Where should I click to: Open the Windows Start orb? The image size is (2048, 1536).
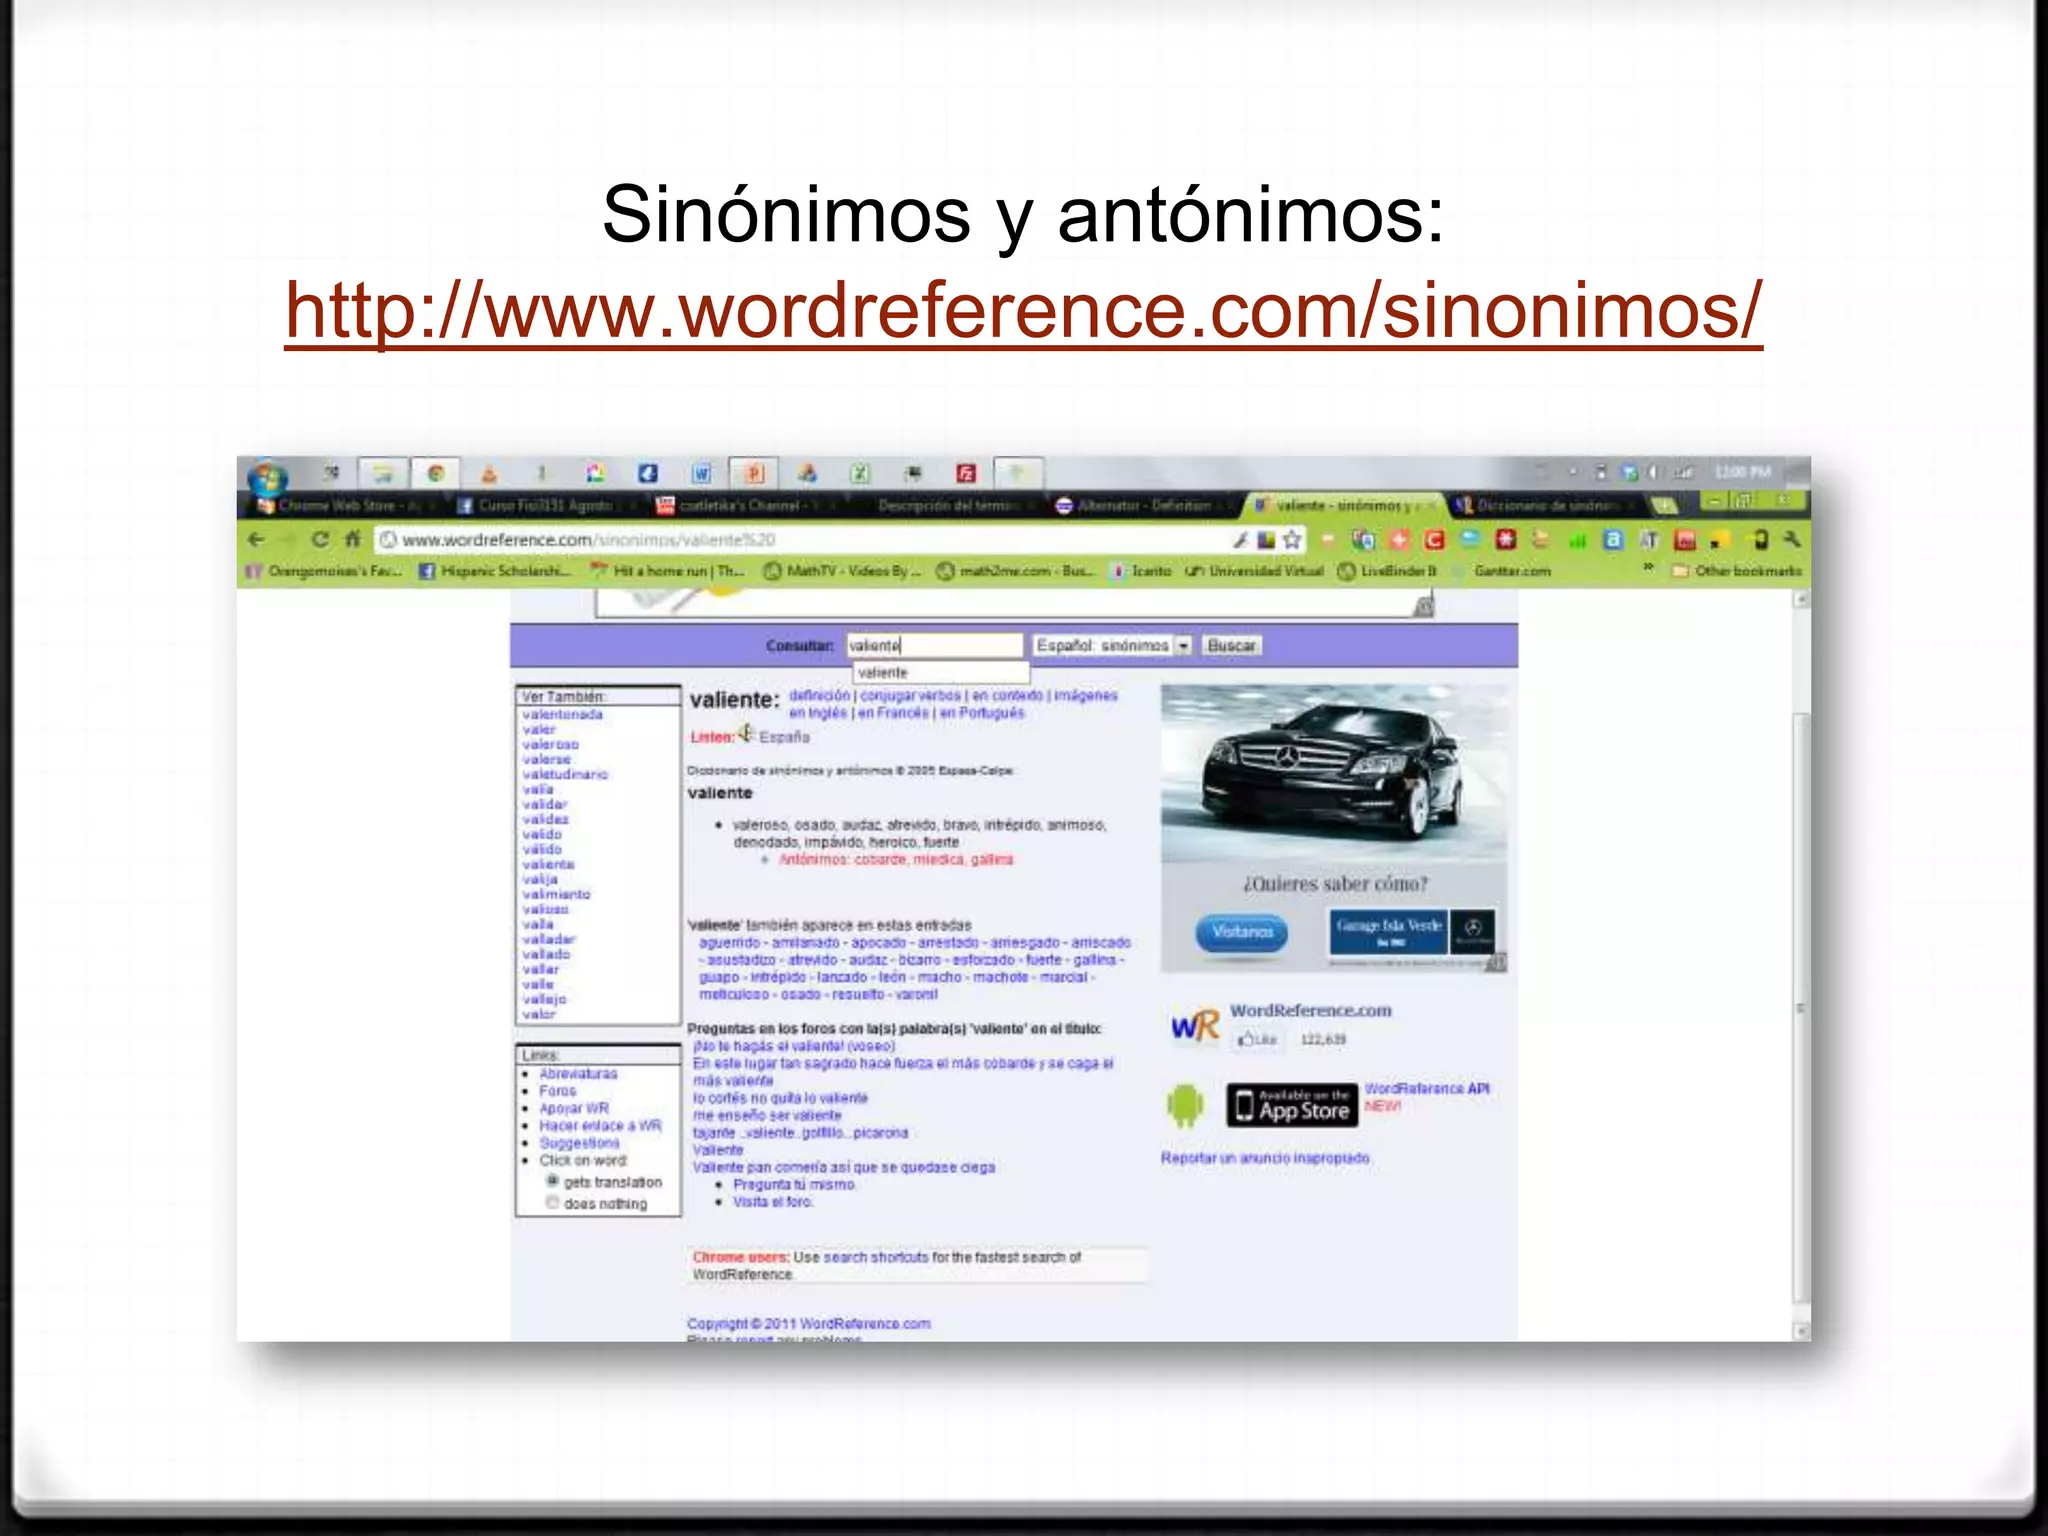tap(268, 476)
